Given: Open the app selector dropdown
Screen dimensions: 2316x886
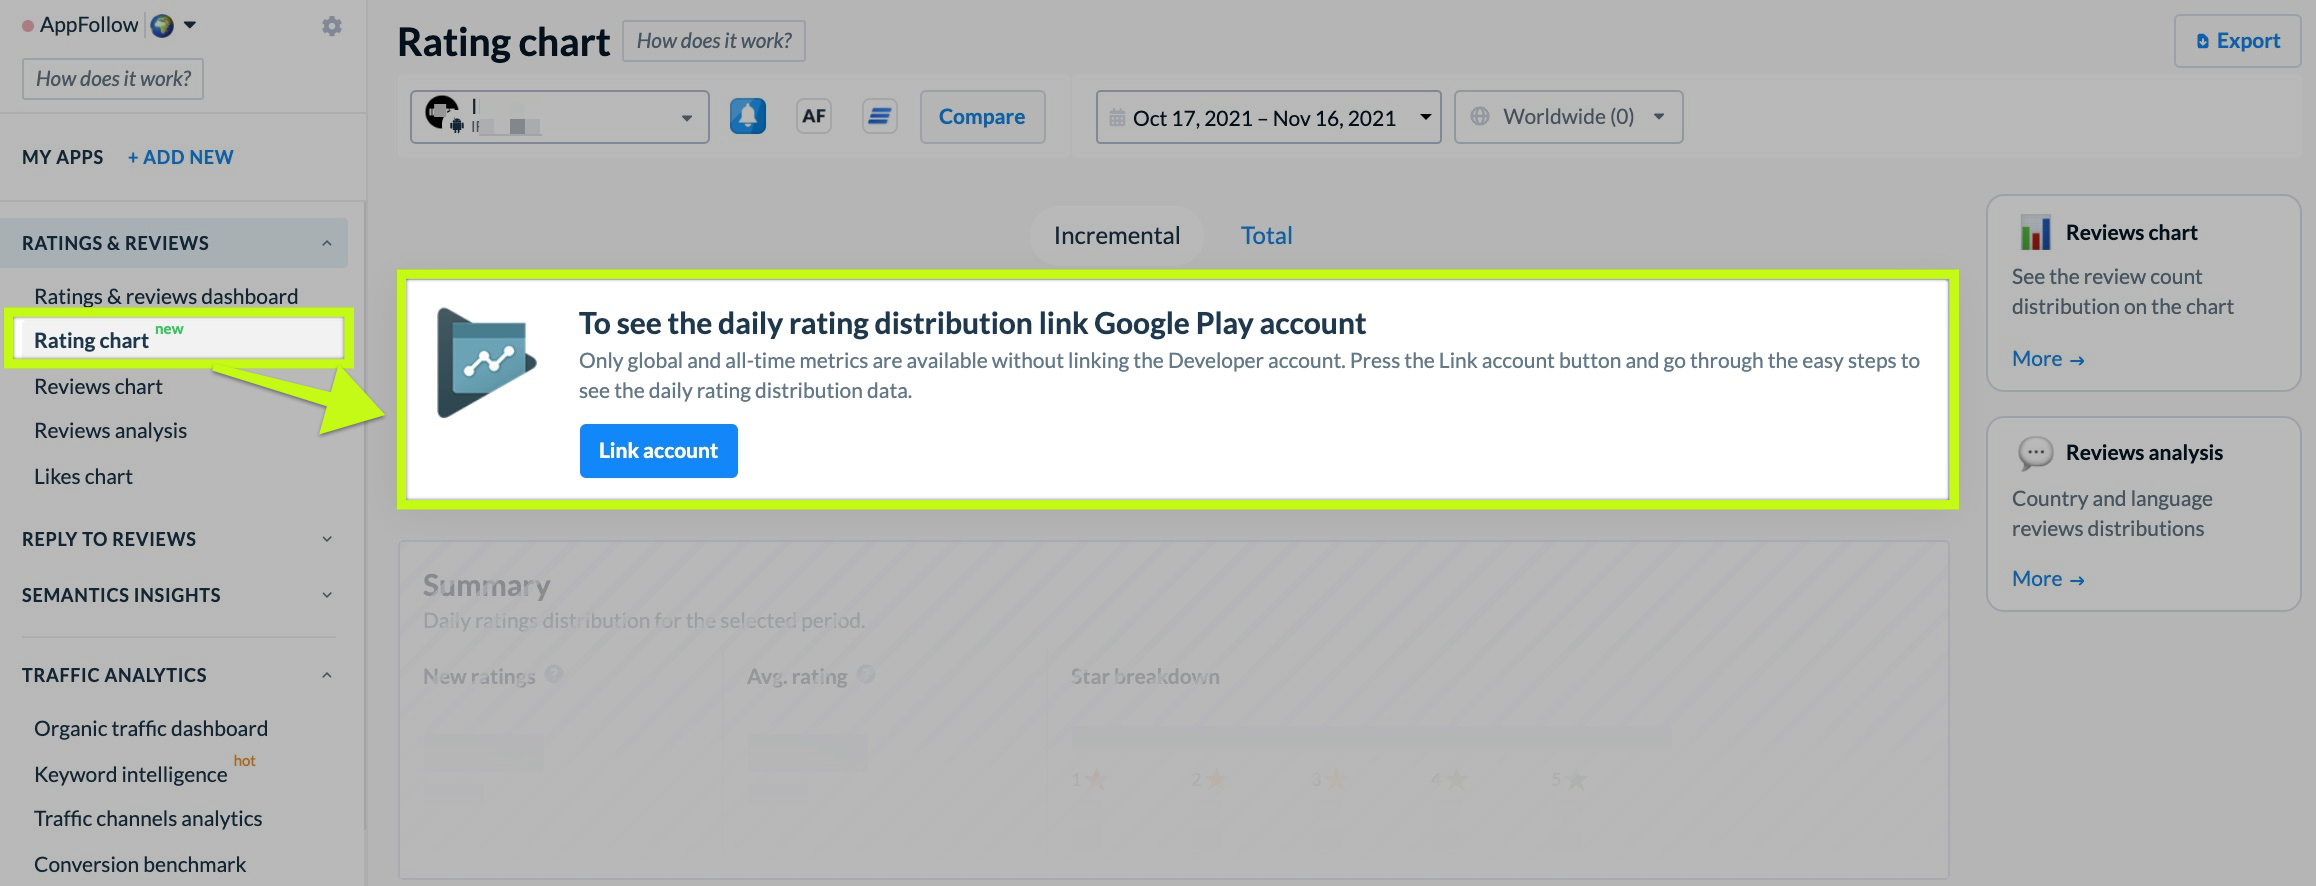Looking at the screenshot, I should click(x=560, y=117).
